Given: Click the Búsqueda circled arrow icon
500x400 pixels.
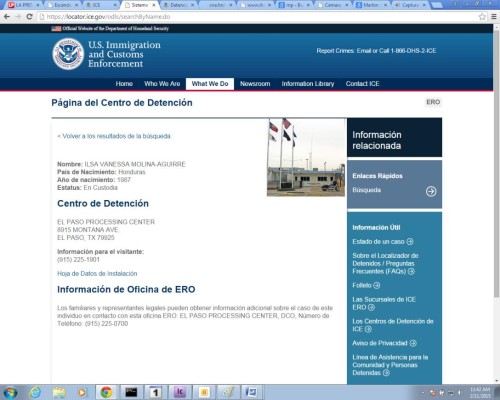Looking at the screenshot, I should [431, 191].
